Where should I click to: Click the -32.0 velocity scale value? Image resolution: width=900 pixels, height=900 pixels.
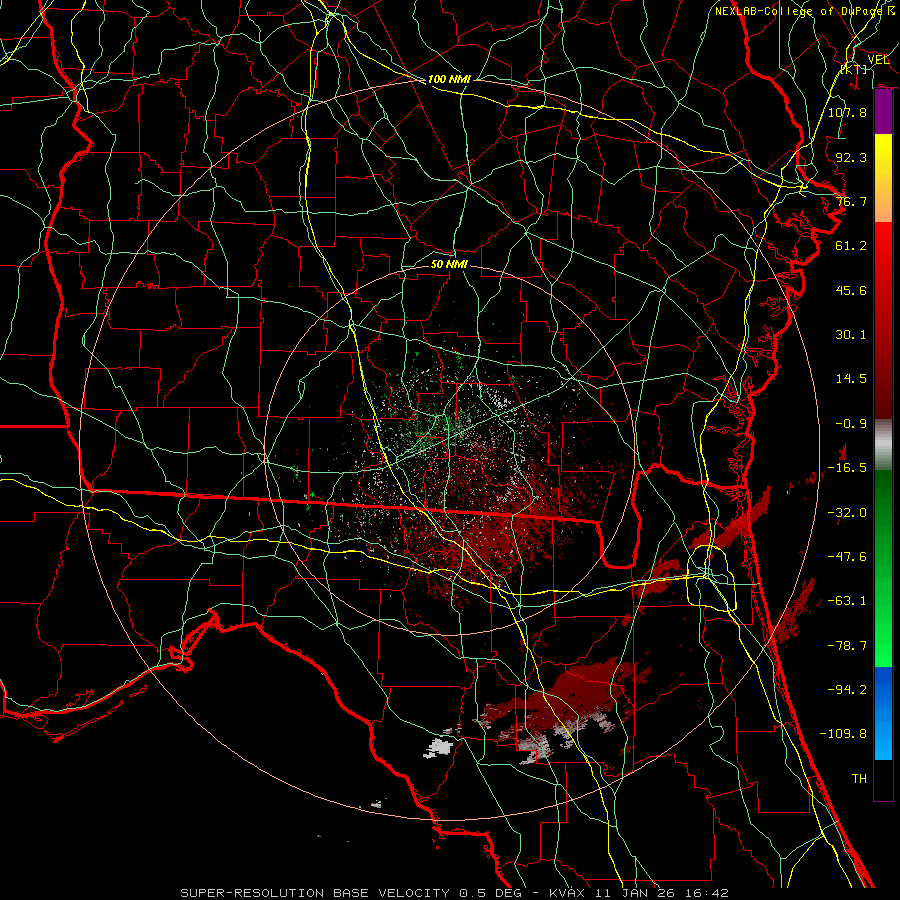pos(847,513)
